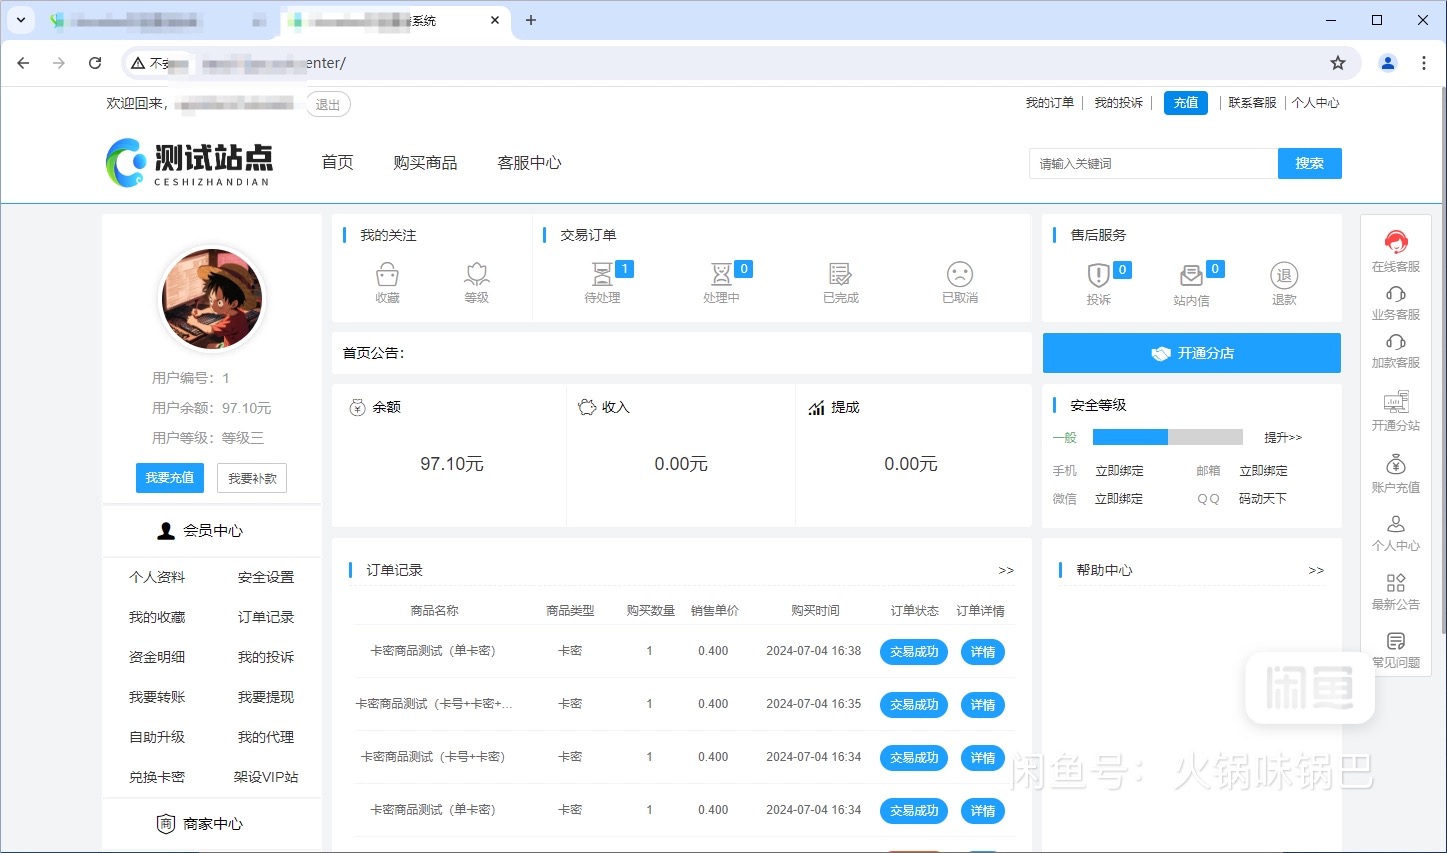Select 账户充值 recharge icon in right sidebar
Screen dimensions: 1447x853
(x=1395, y=473)
